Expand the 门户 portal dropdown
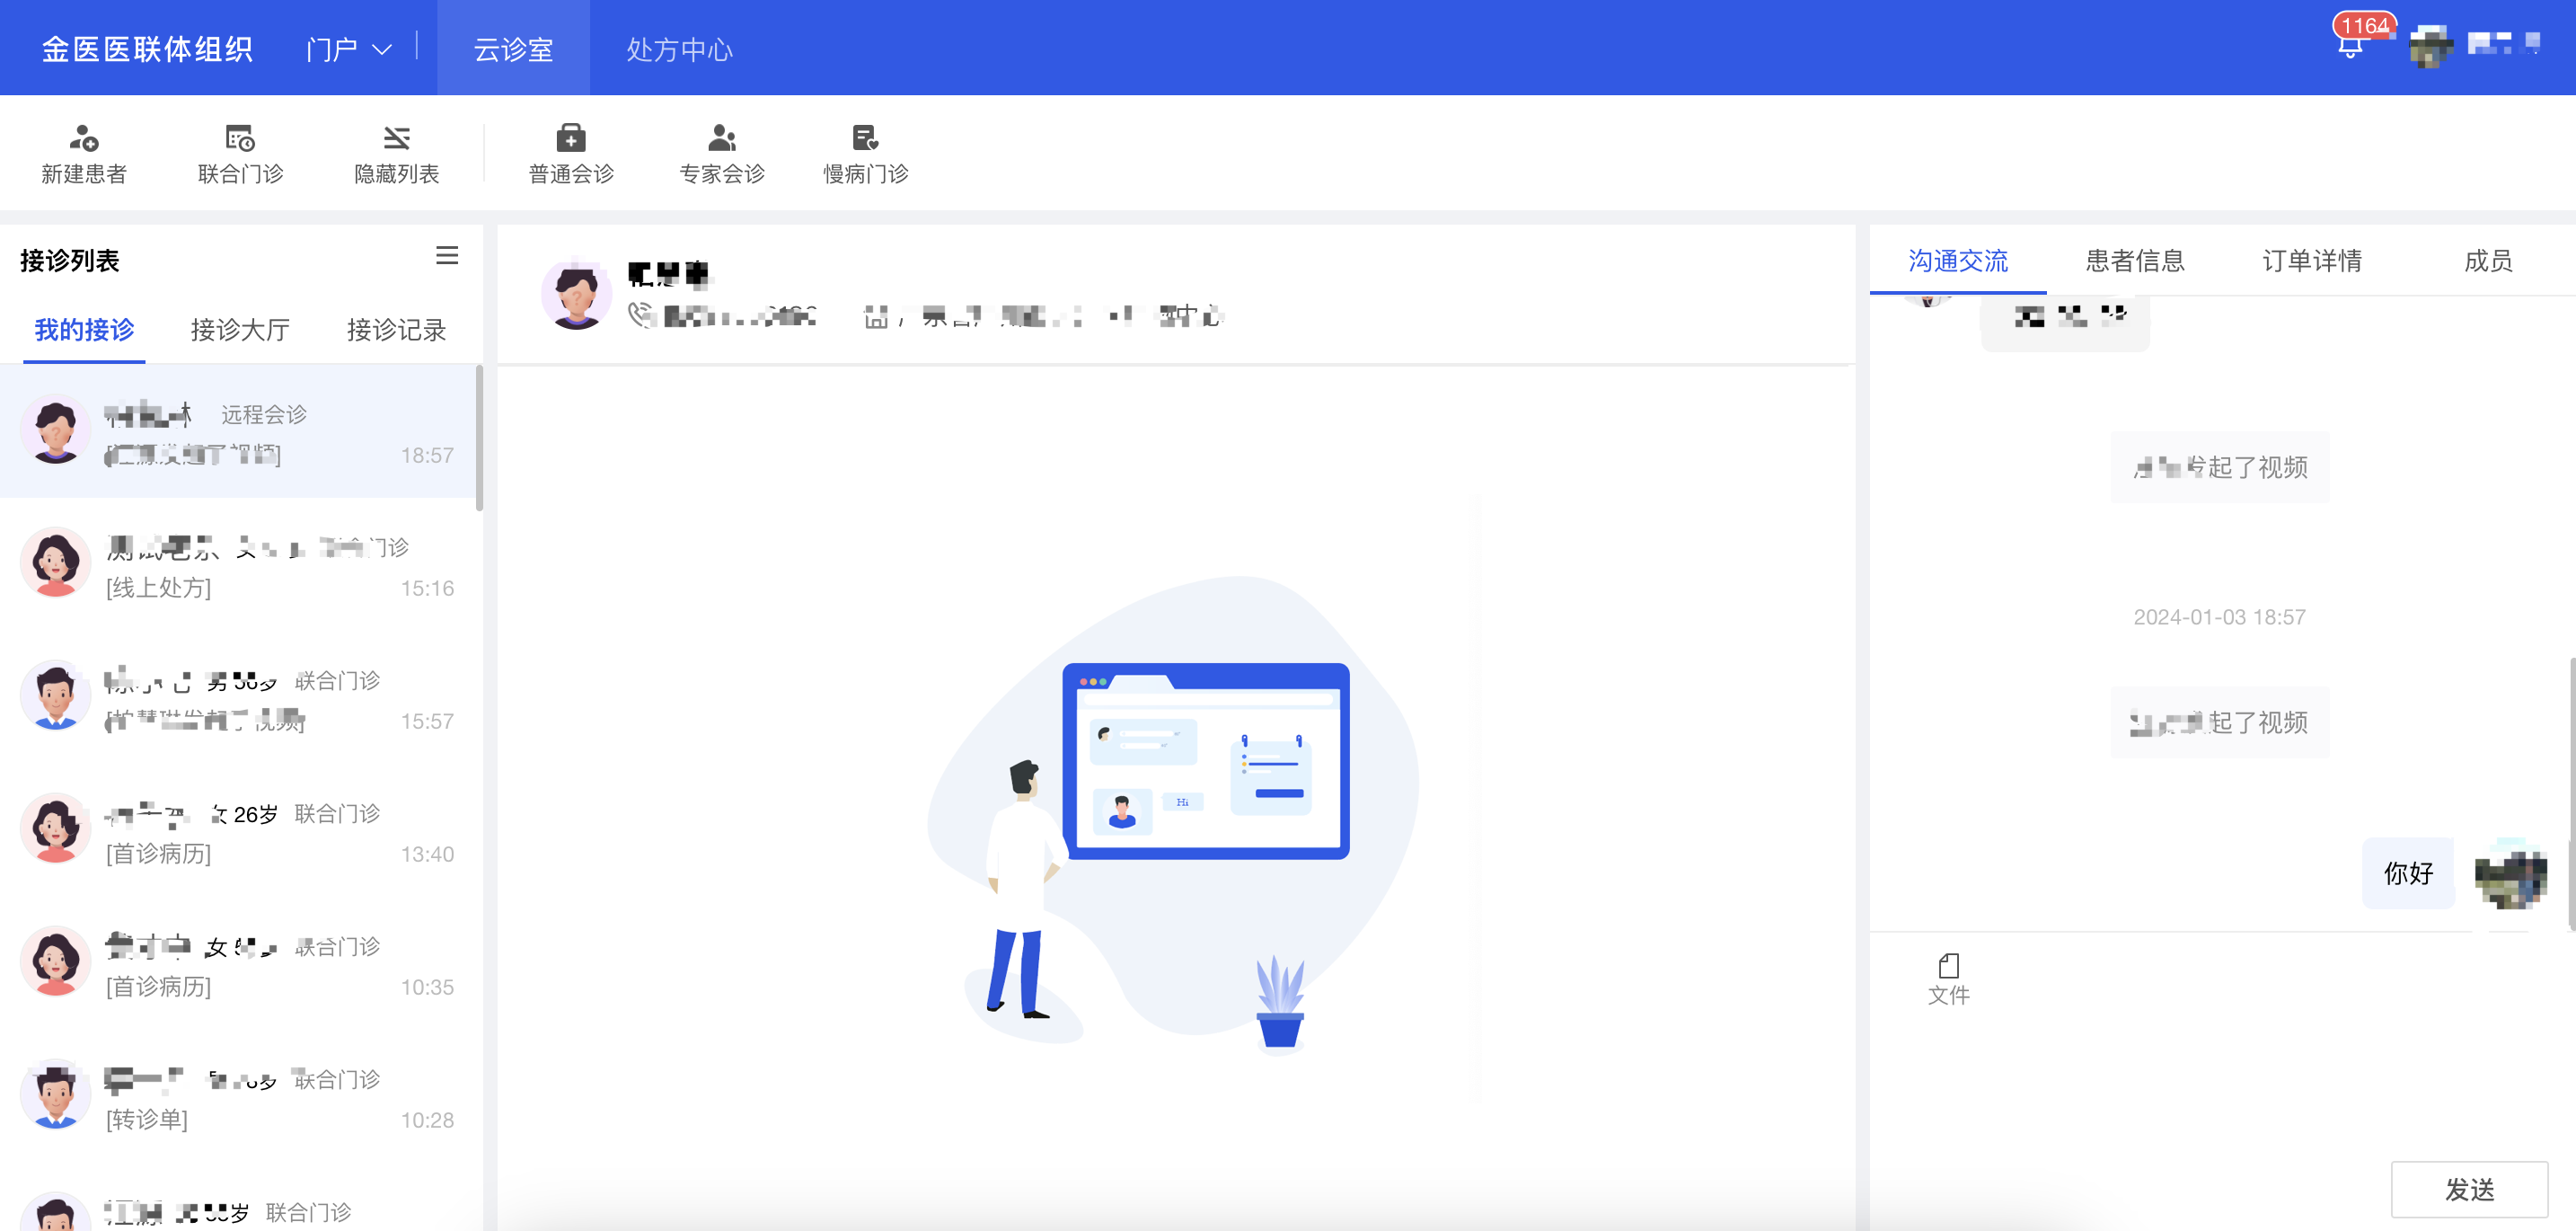 click(349, 49)
